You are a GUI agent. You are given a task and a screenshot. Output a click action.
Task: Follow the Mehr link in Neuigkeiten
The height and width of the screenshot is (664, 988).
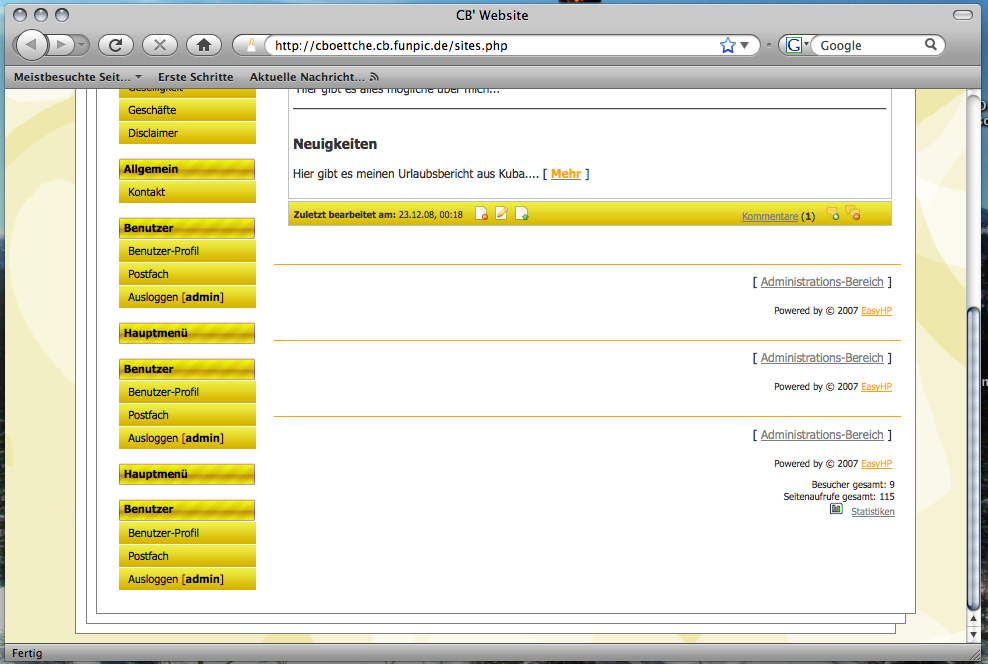click(x=566, y=174)
